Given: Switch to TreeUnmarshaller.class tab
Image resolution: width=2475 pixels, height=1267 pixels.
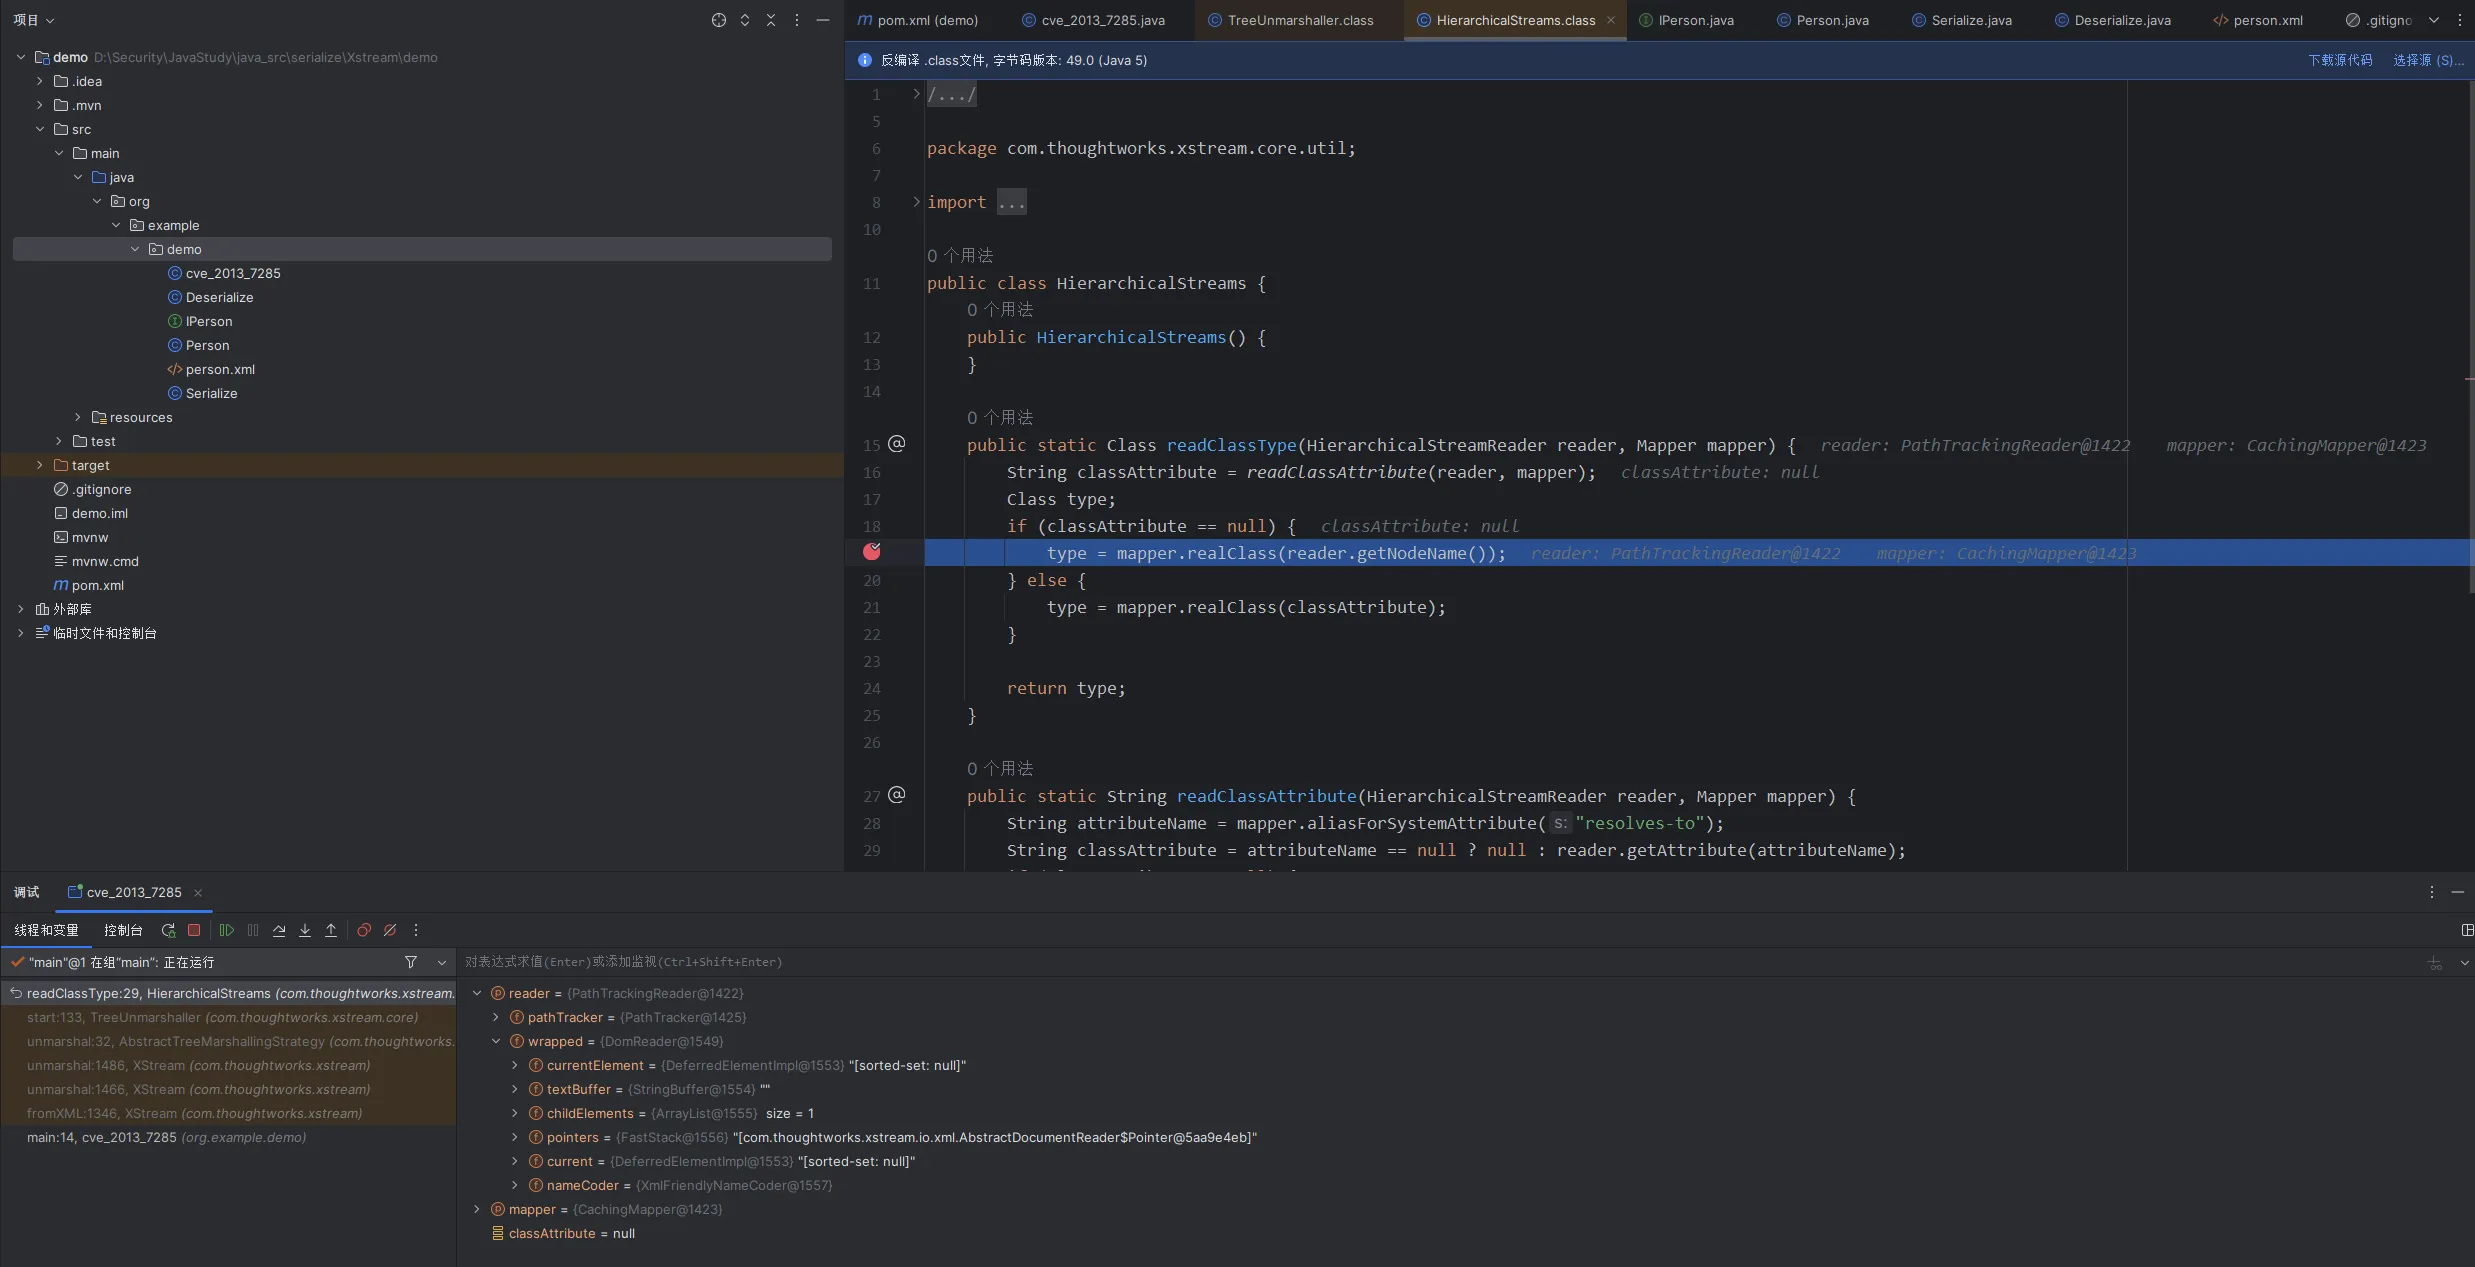Looking at the screenshot, I should click(1299, 20).
